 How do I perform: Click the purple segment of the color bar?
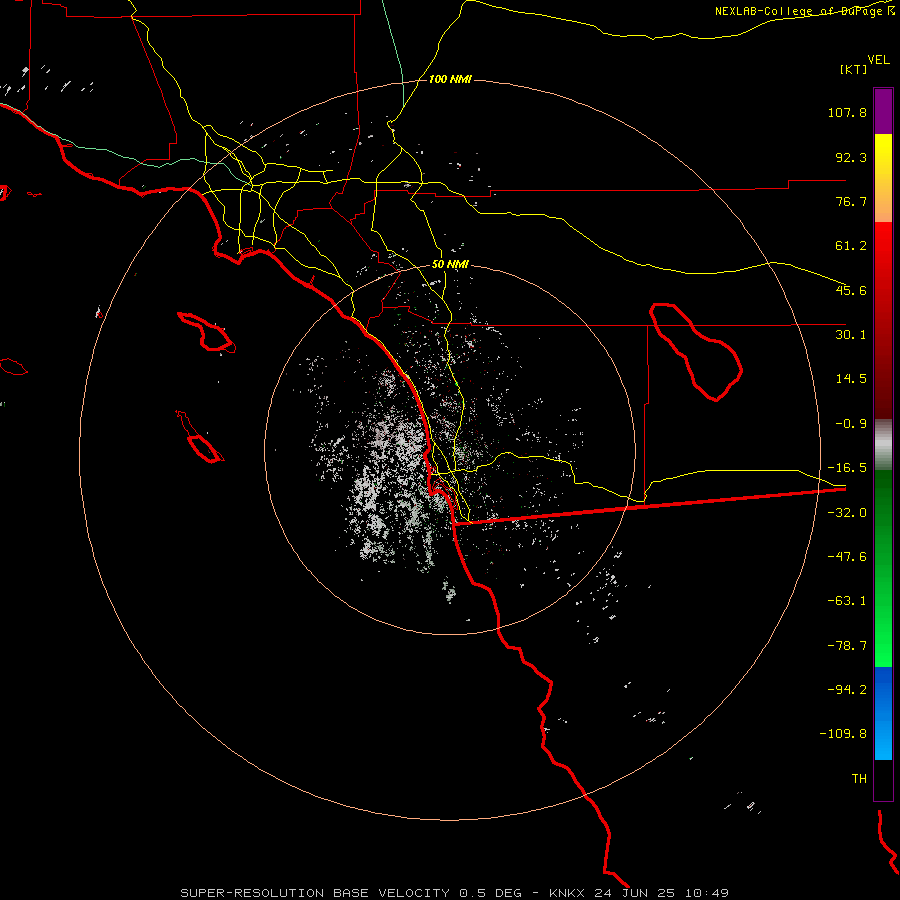click(x=883, y=111)
